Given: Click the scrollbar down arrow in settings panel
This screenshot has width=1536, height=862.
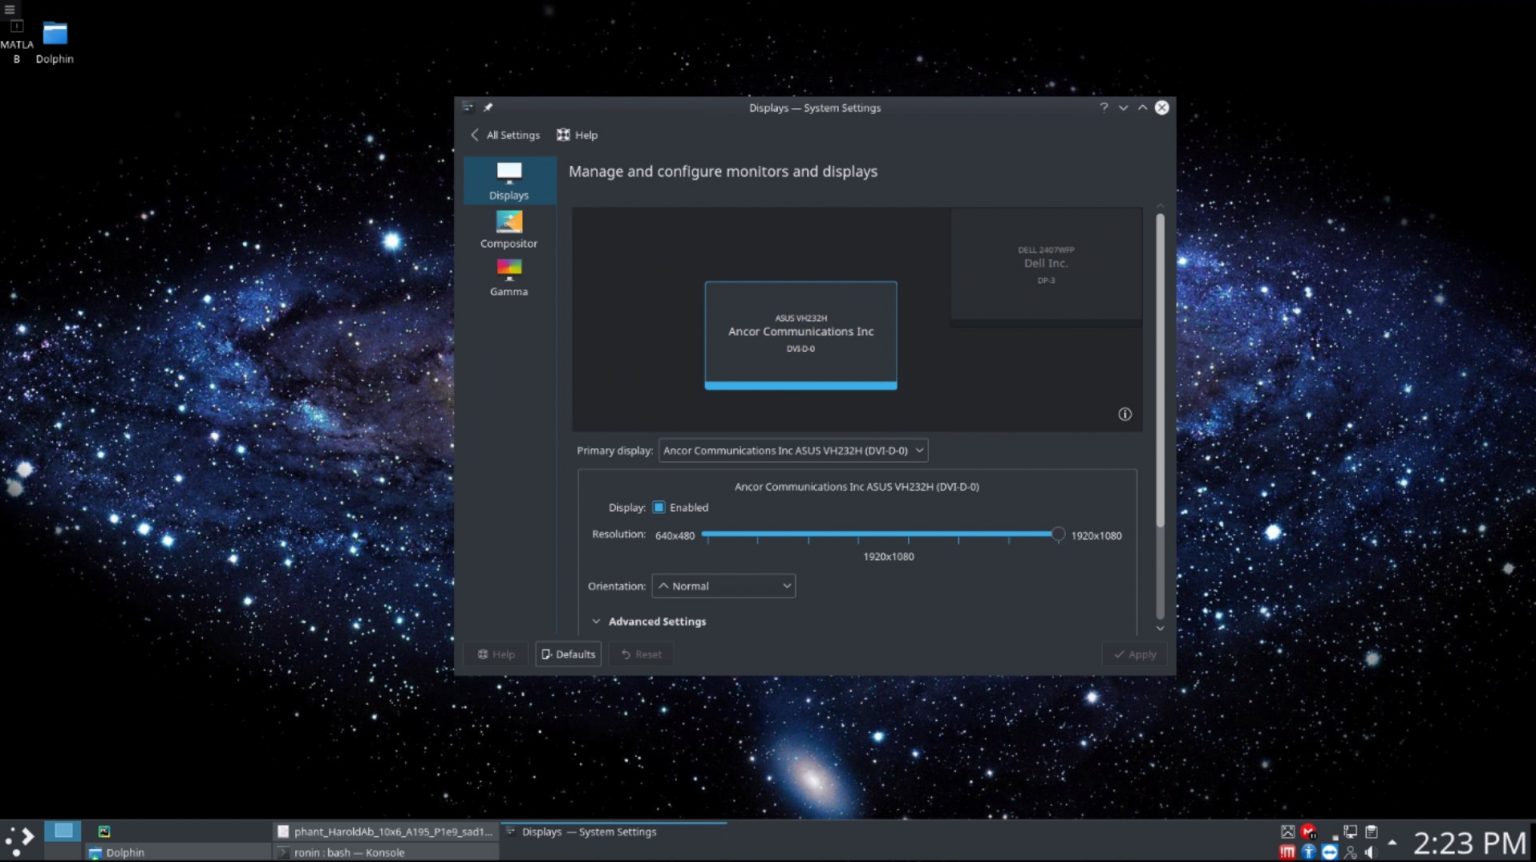Looking at the screenshot, I should point(1160,629).
